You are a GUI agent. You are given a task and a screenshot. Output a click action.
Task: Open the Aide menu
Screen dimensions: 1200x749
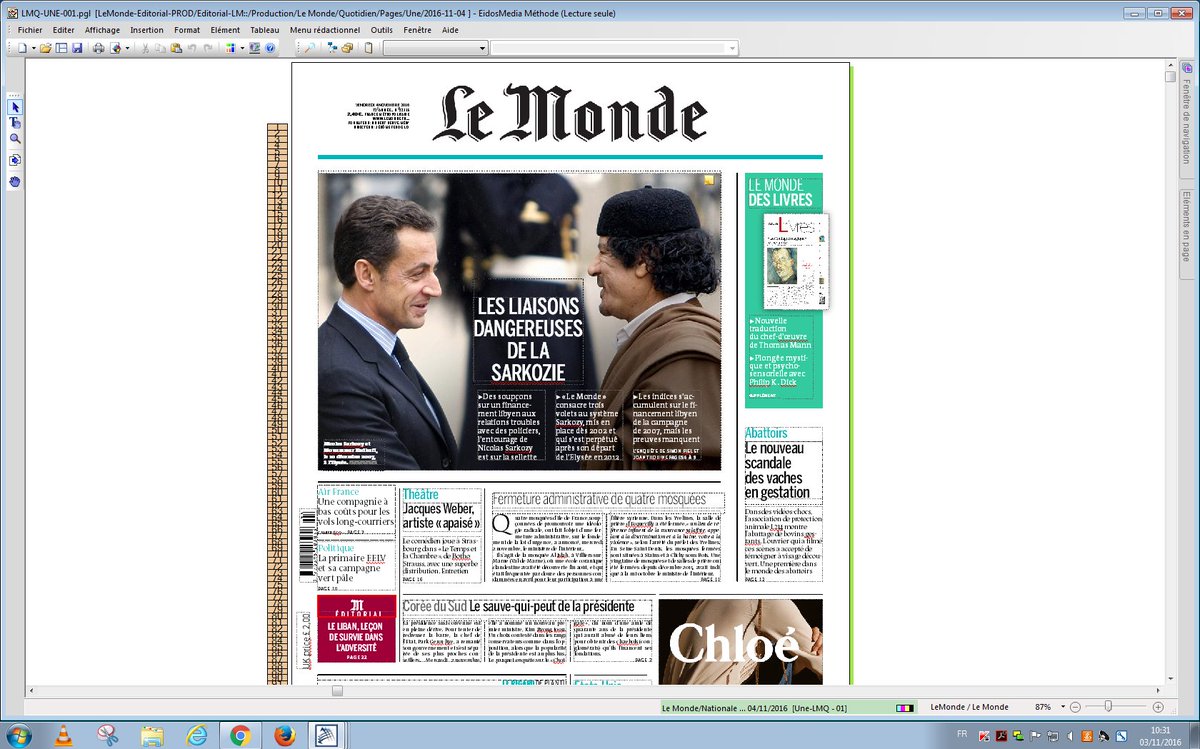[451, 30]
